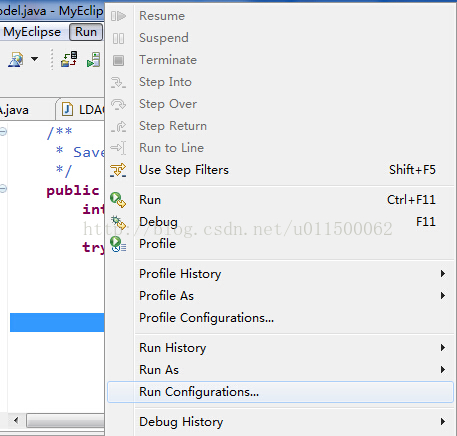Screen dimensions: 457x436
Task: Expand Run As submenu arrow
Action: pyautogui.click(x=443, y=370)
